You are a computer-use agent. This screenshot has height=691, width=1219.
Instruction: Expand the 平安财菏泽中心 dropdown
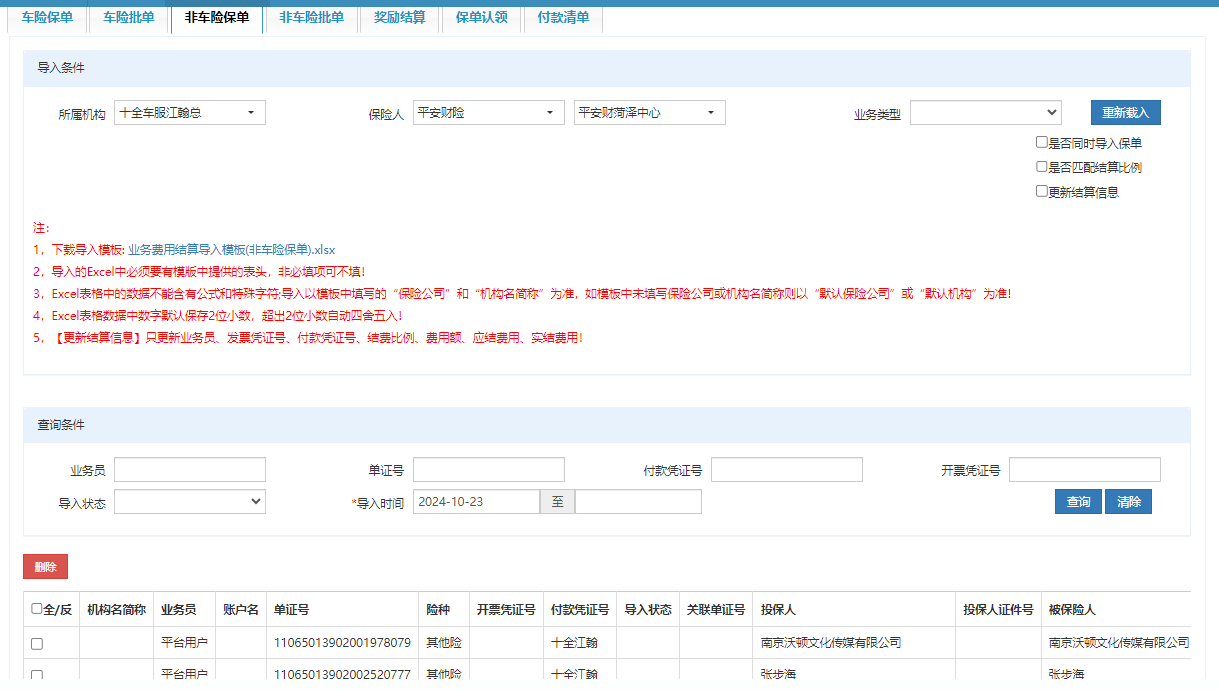click(x=649, y=113)
